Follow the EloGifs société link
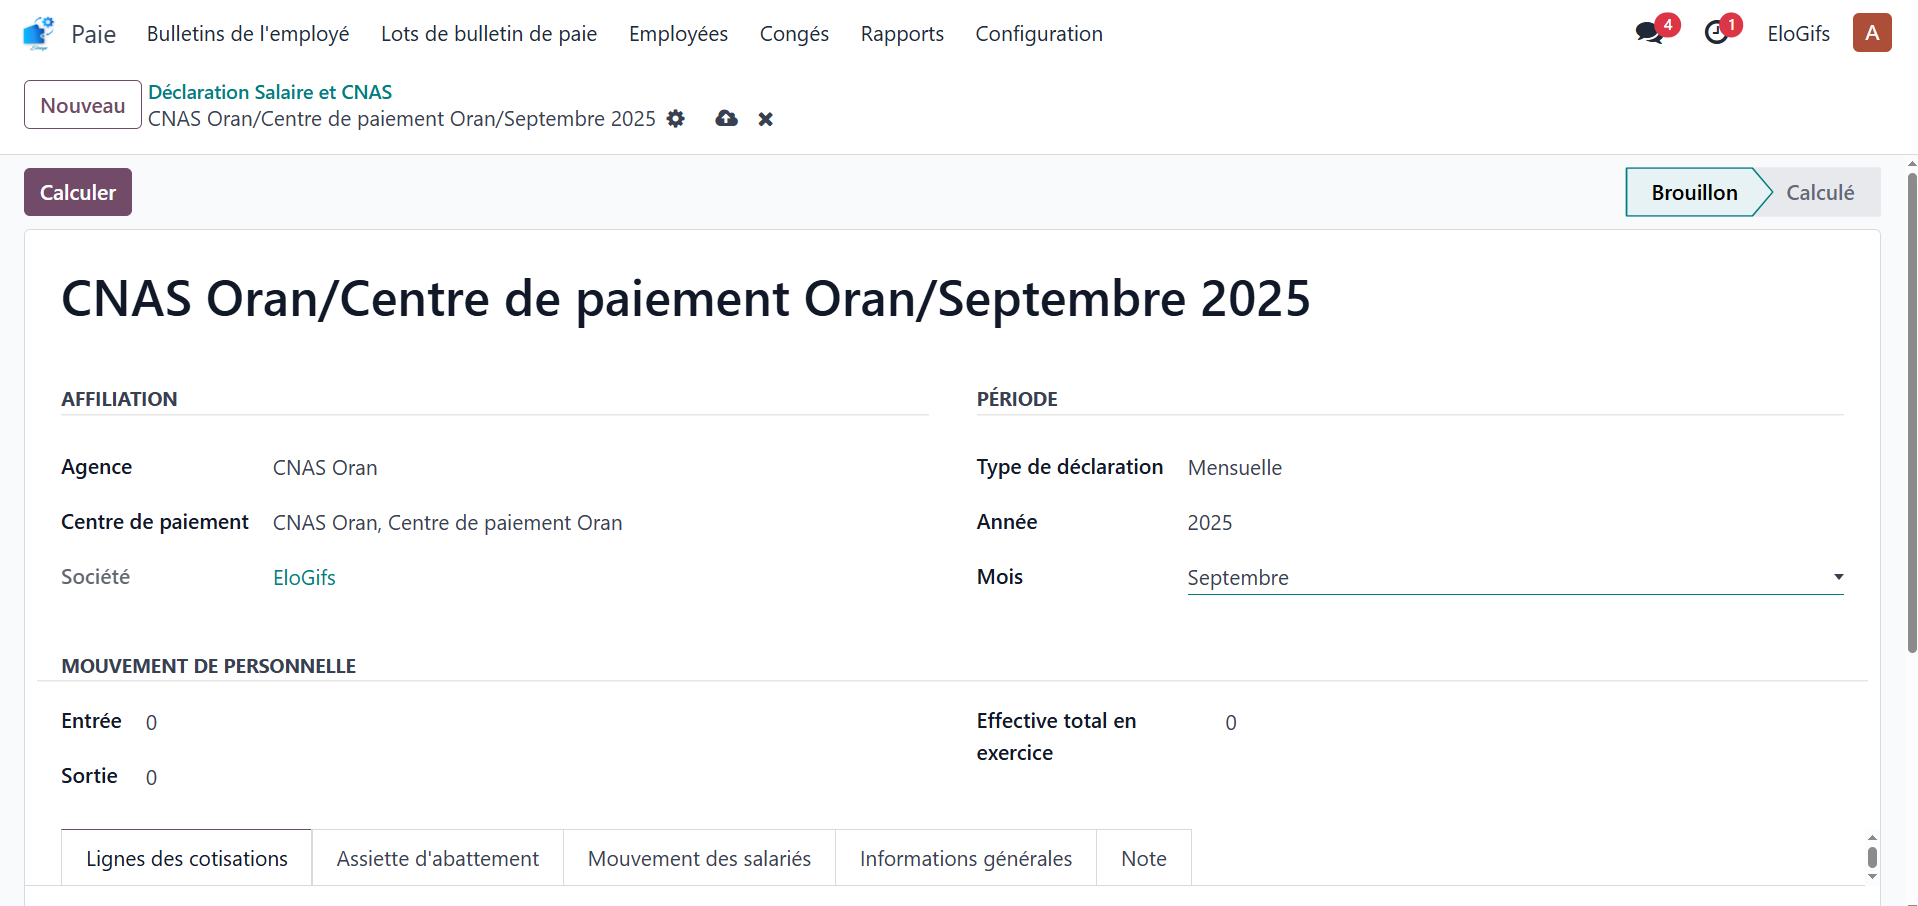1918x906 pixels. click(304, 577)
